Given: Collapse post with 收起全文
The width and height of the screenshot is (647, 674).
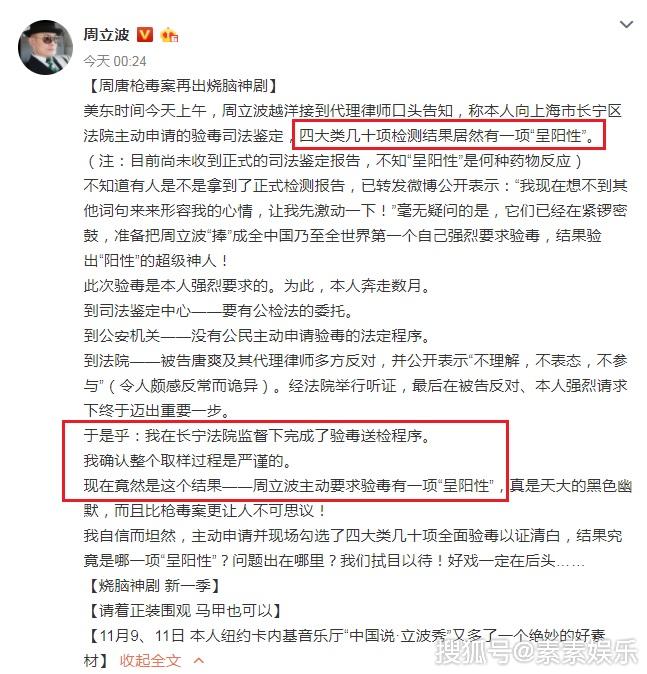Looking at the screenshot, I should [150, 660].
